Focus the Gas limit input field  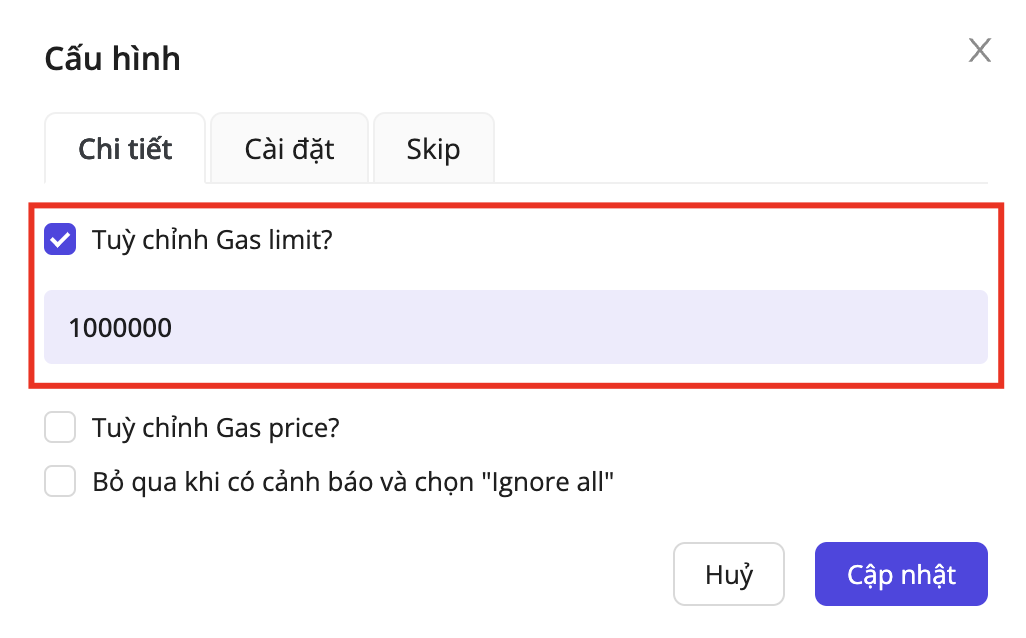(x=515, y=327)
